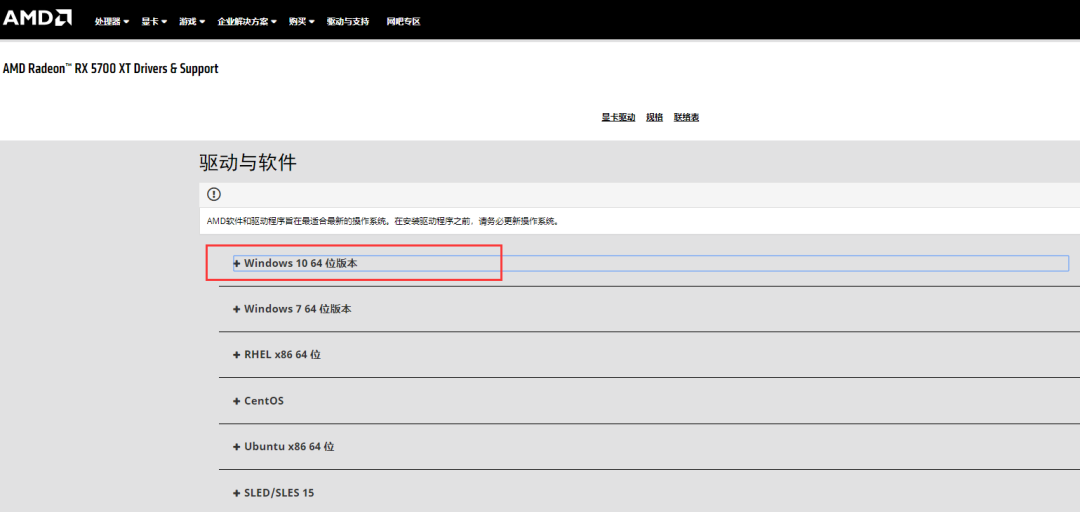The height and width of the screenshot is (512, 1080).
Task: Go to 驱动与支持 page
Action: tap(348, 21)
